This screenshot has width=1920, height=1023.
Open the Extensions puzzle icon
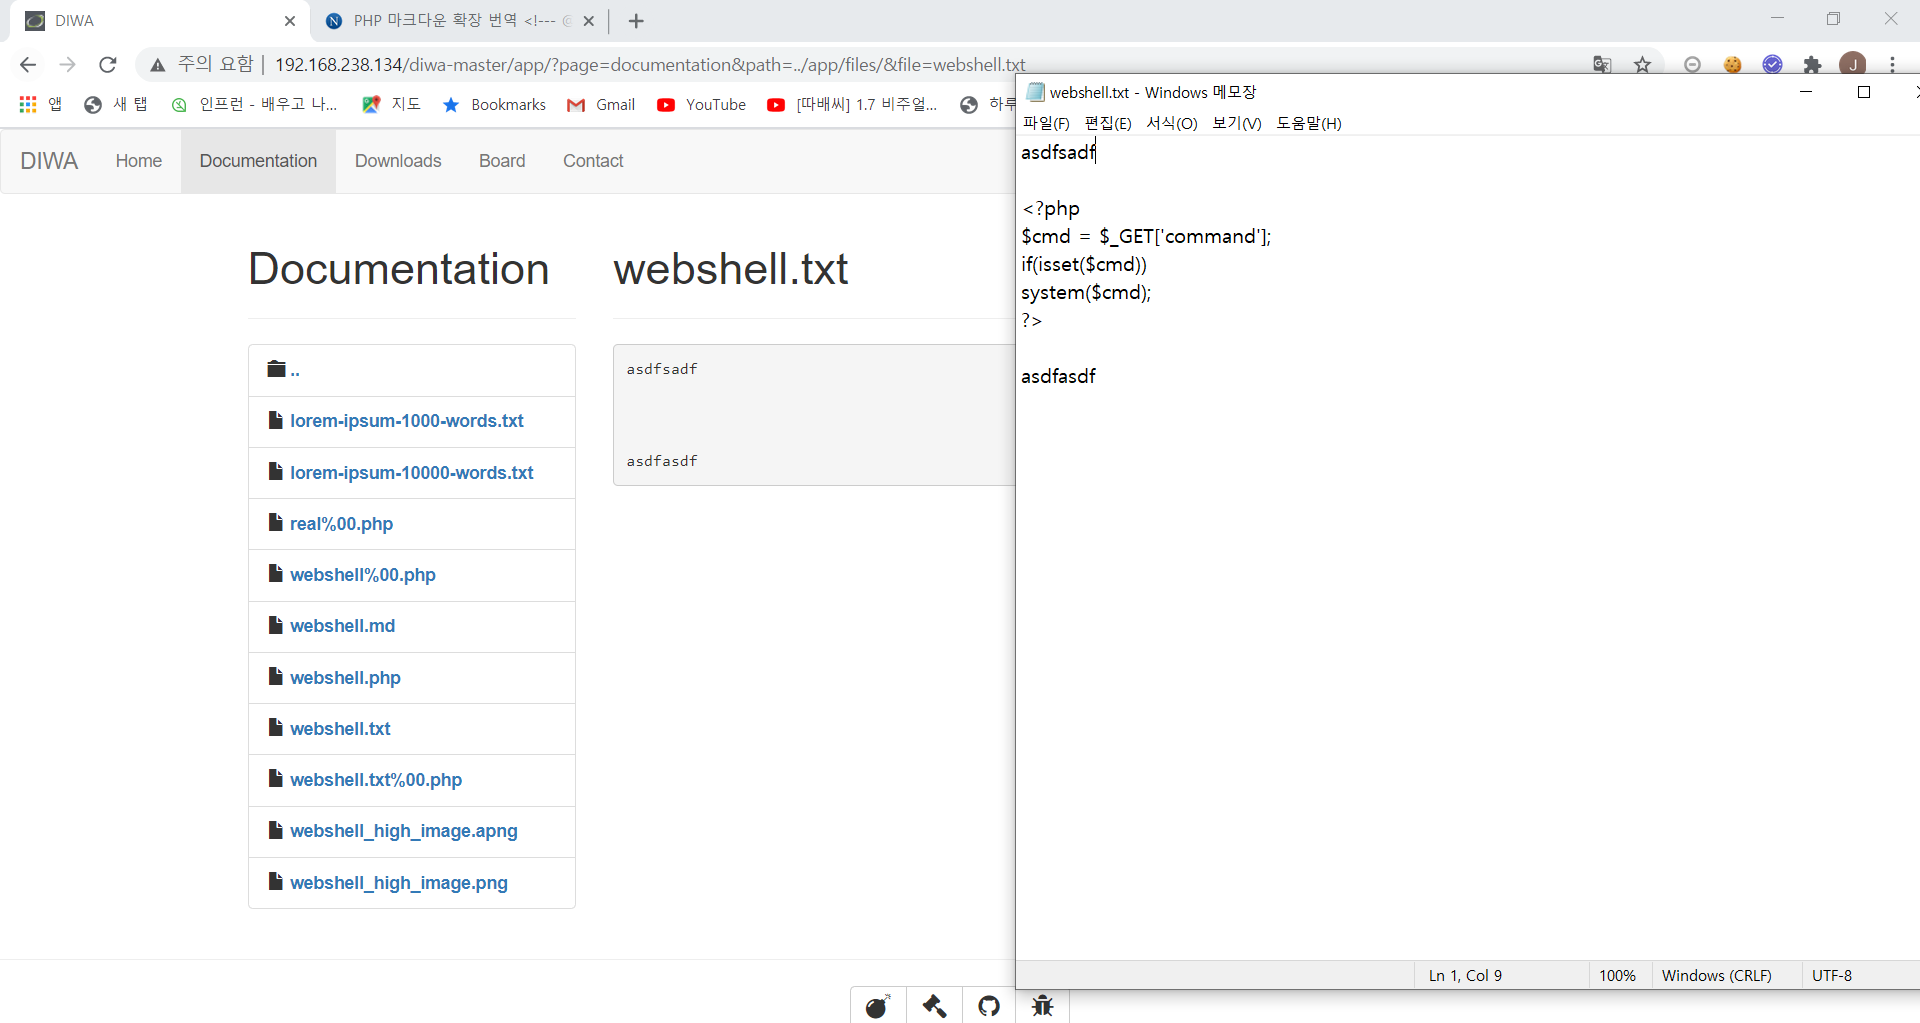click(1812, 65)
